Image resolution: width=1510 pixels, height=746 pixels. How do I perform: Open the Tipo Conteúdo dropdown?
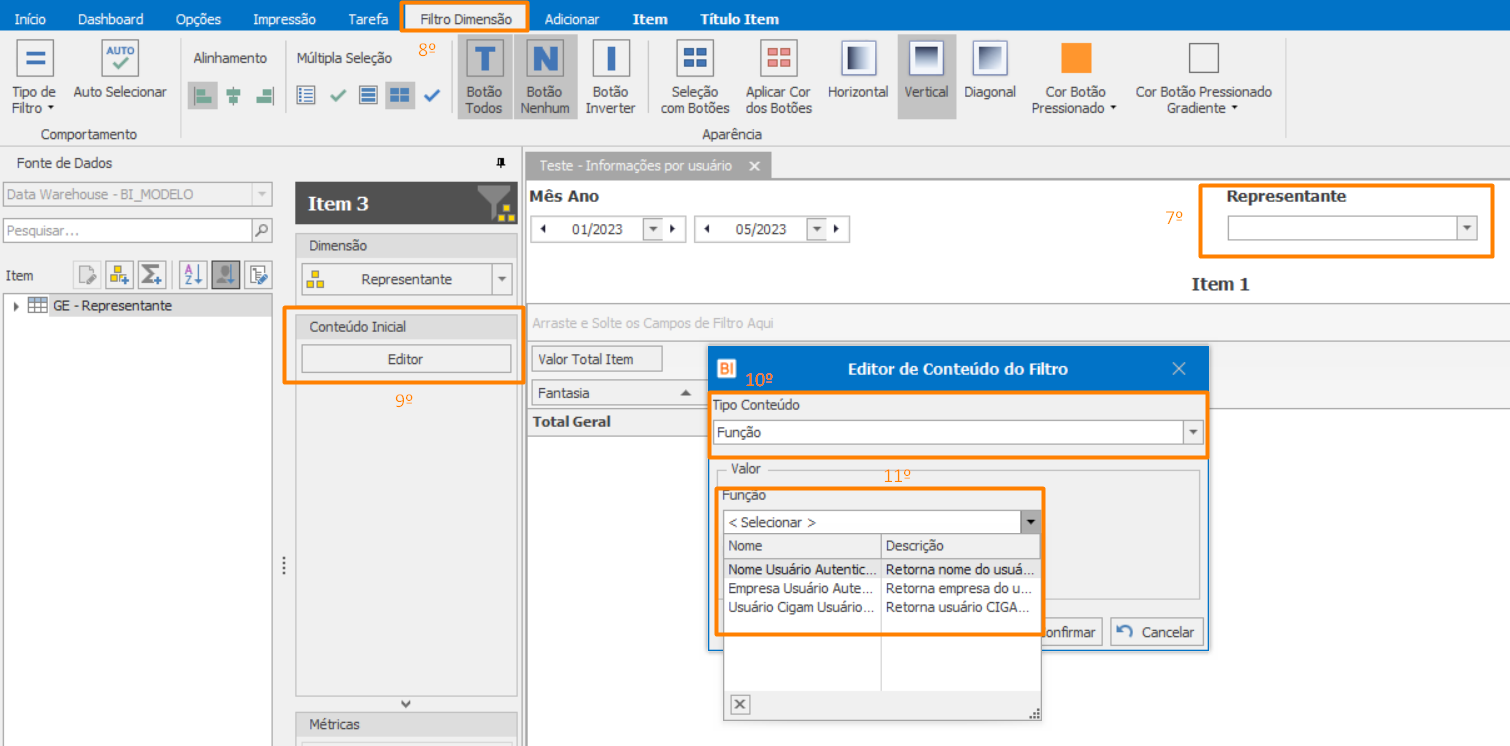click(1193, 433)
